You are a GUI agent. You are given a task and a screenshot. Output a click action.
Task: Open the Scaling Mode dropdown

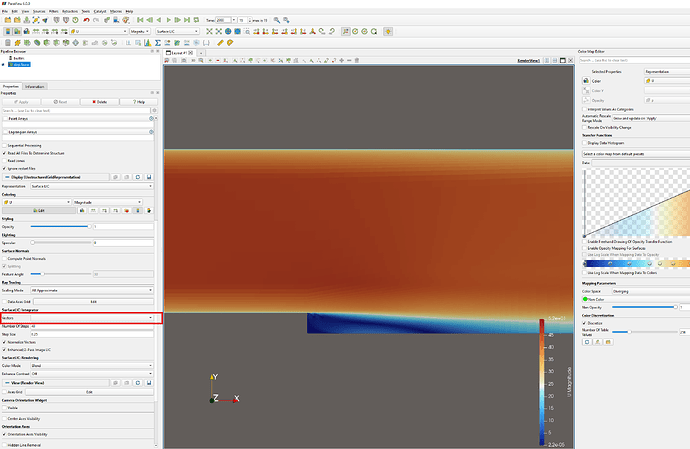point(92,291)
